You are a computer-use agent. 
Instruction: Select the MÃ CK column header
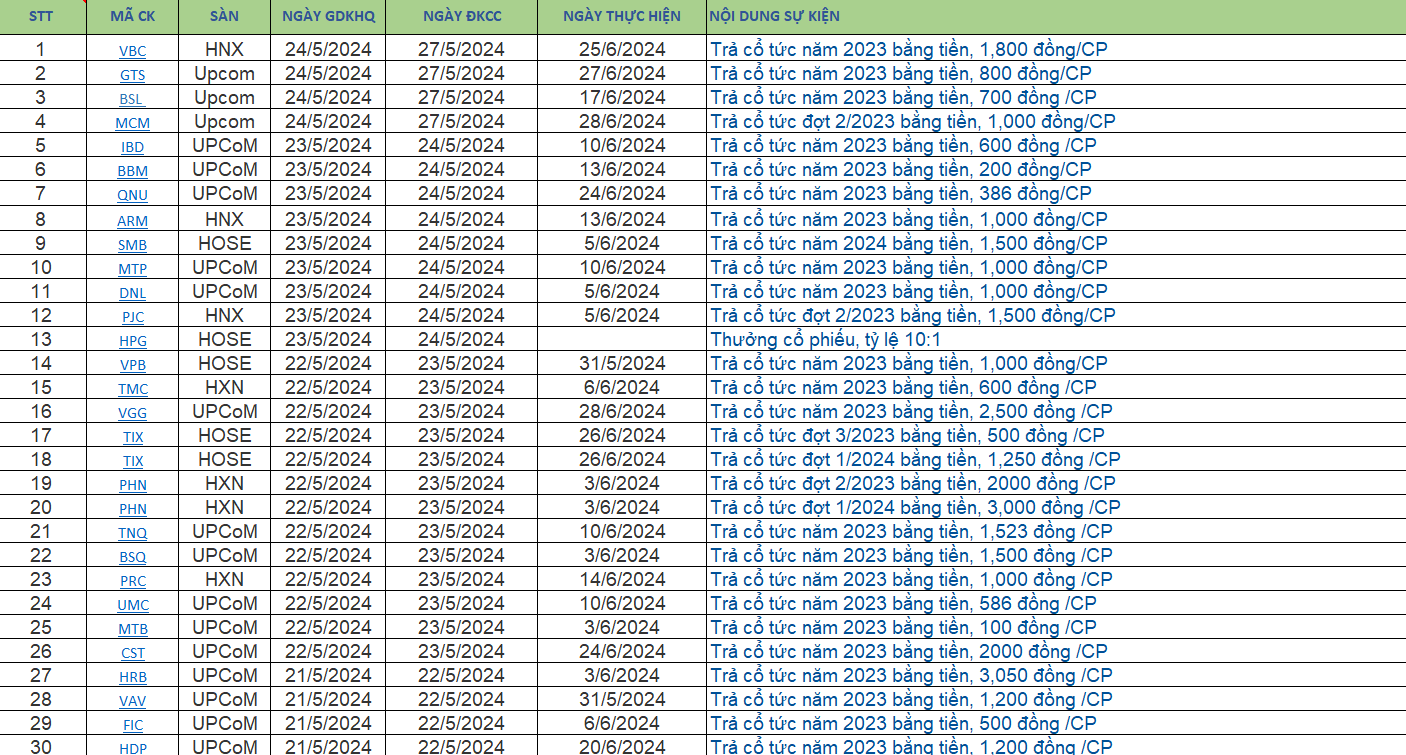pyautogui.click(x=132, y=16)
